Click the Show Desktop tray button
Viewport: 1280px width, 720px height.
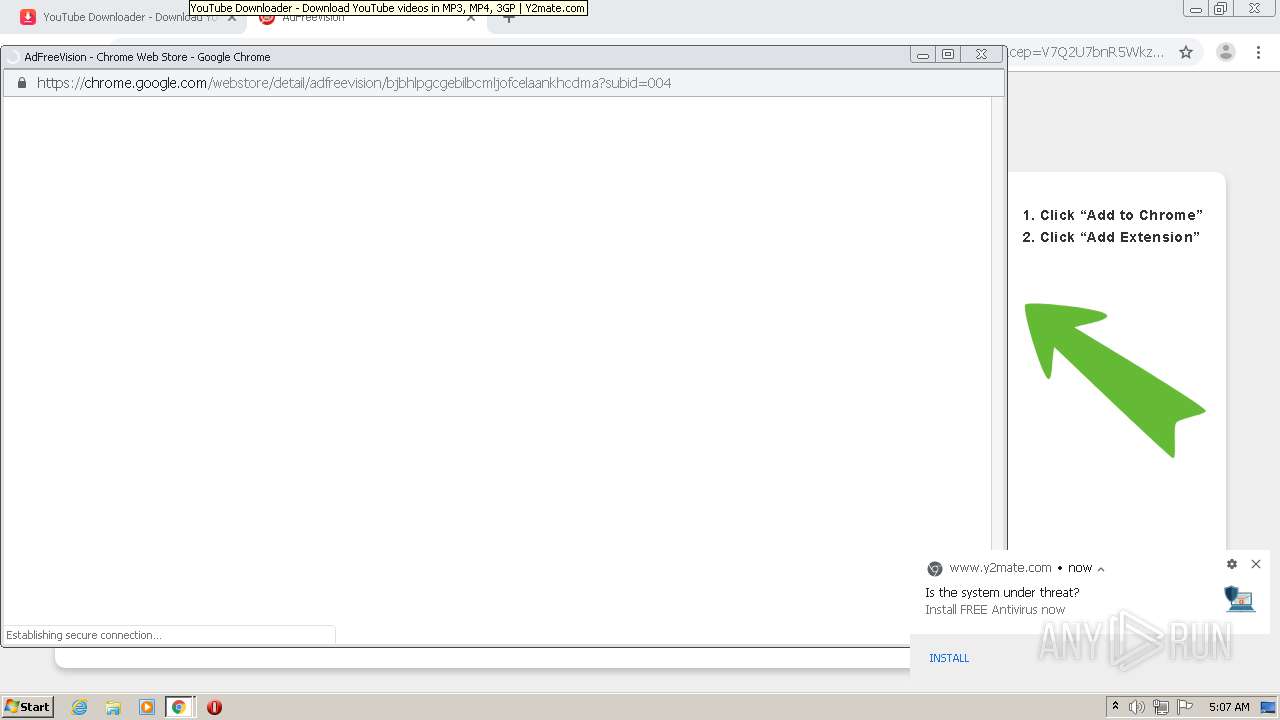(1268, 707)
